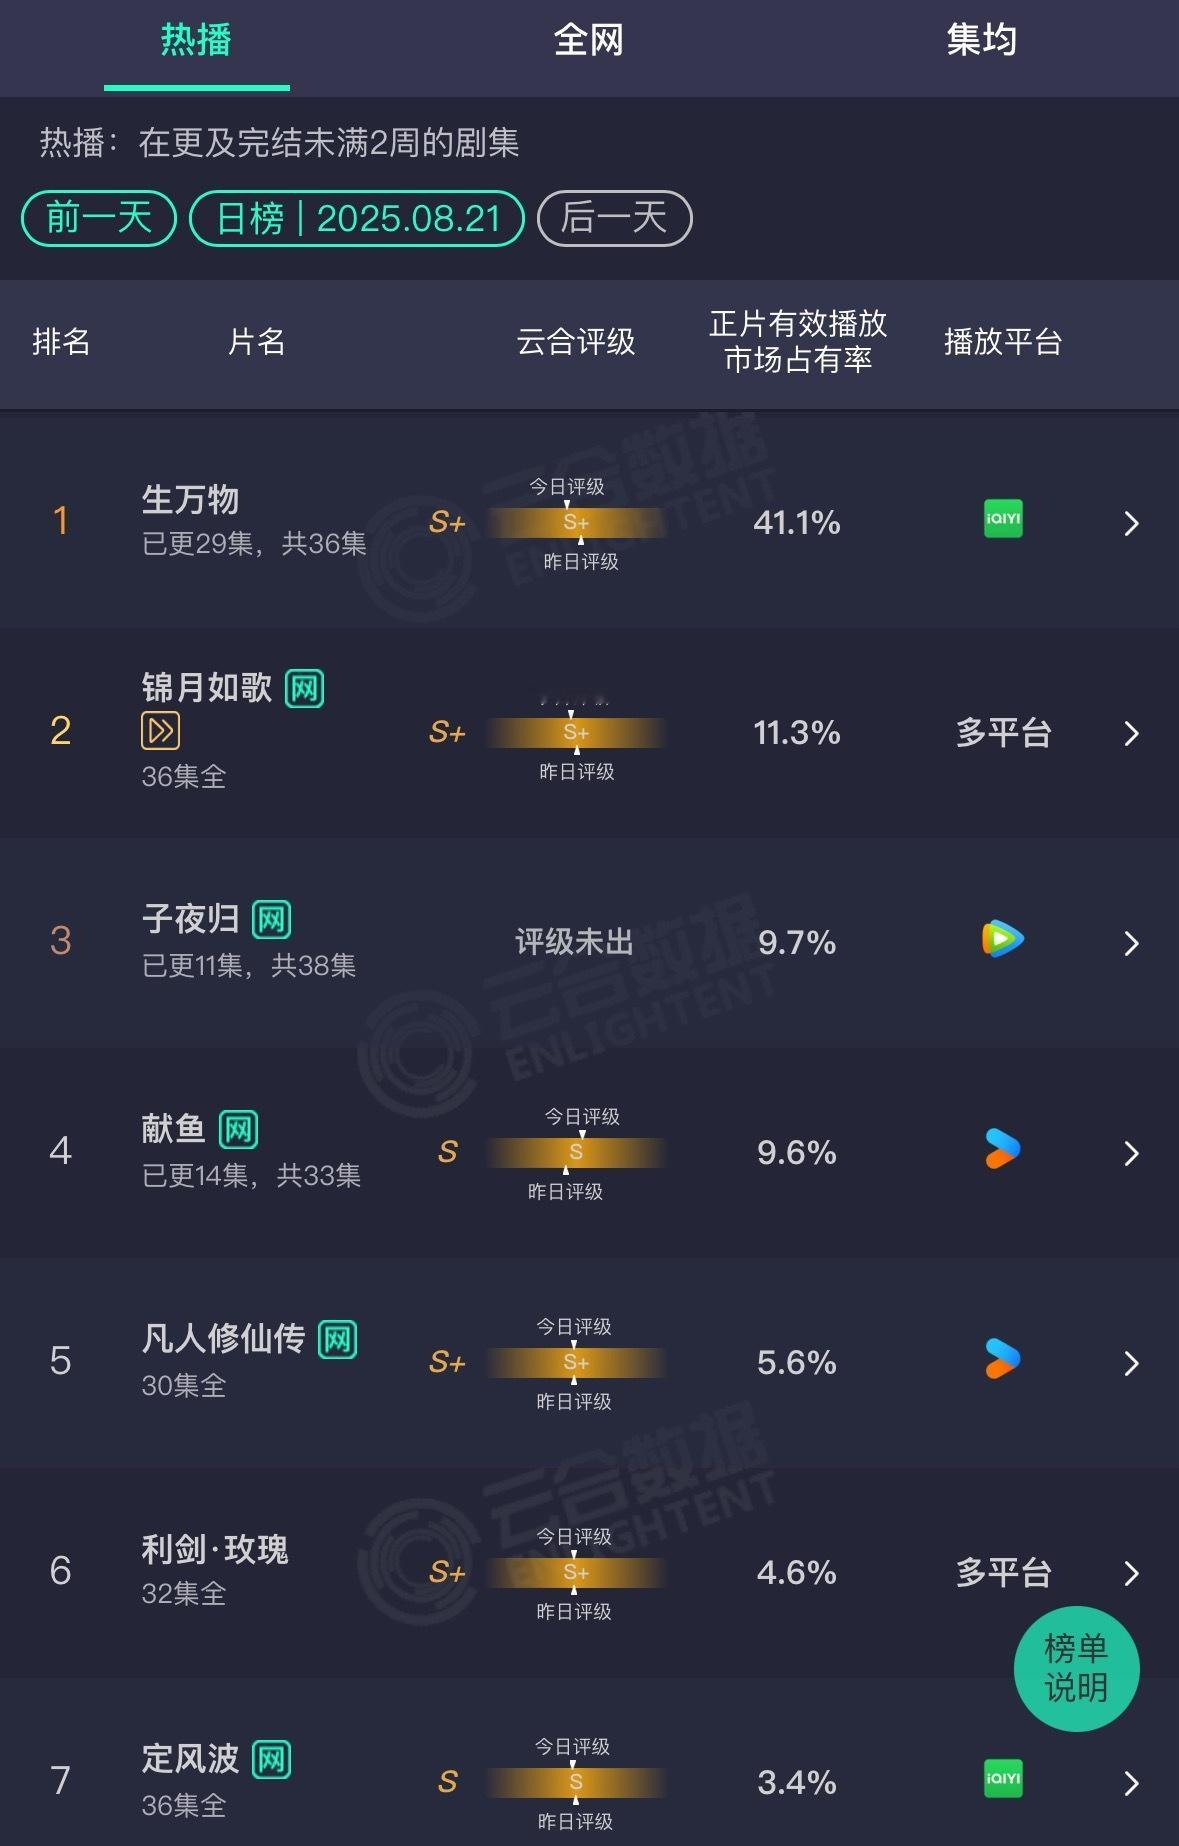Viewport: 1179px width, 1846px height.
Task: Tap the Tencent Video icon for 子夜归
Action: point(1003,939)
